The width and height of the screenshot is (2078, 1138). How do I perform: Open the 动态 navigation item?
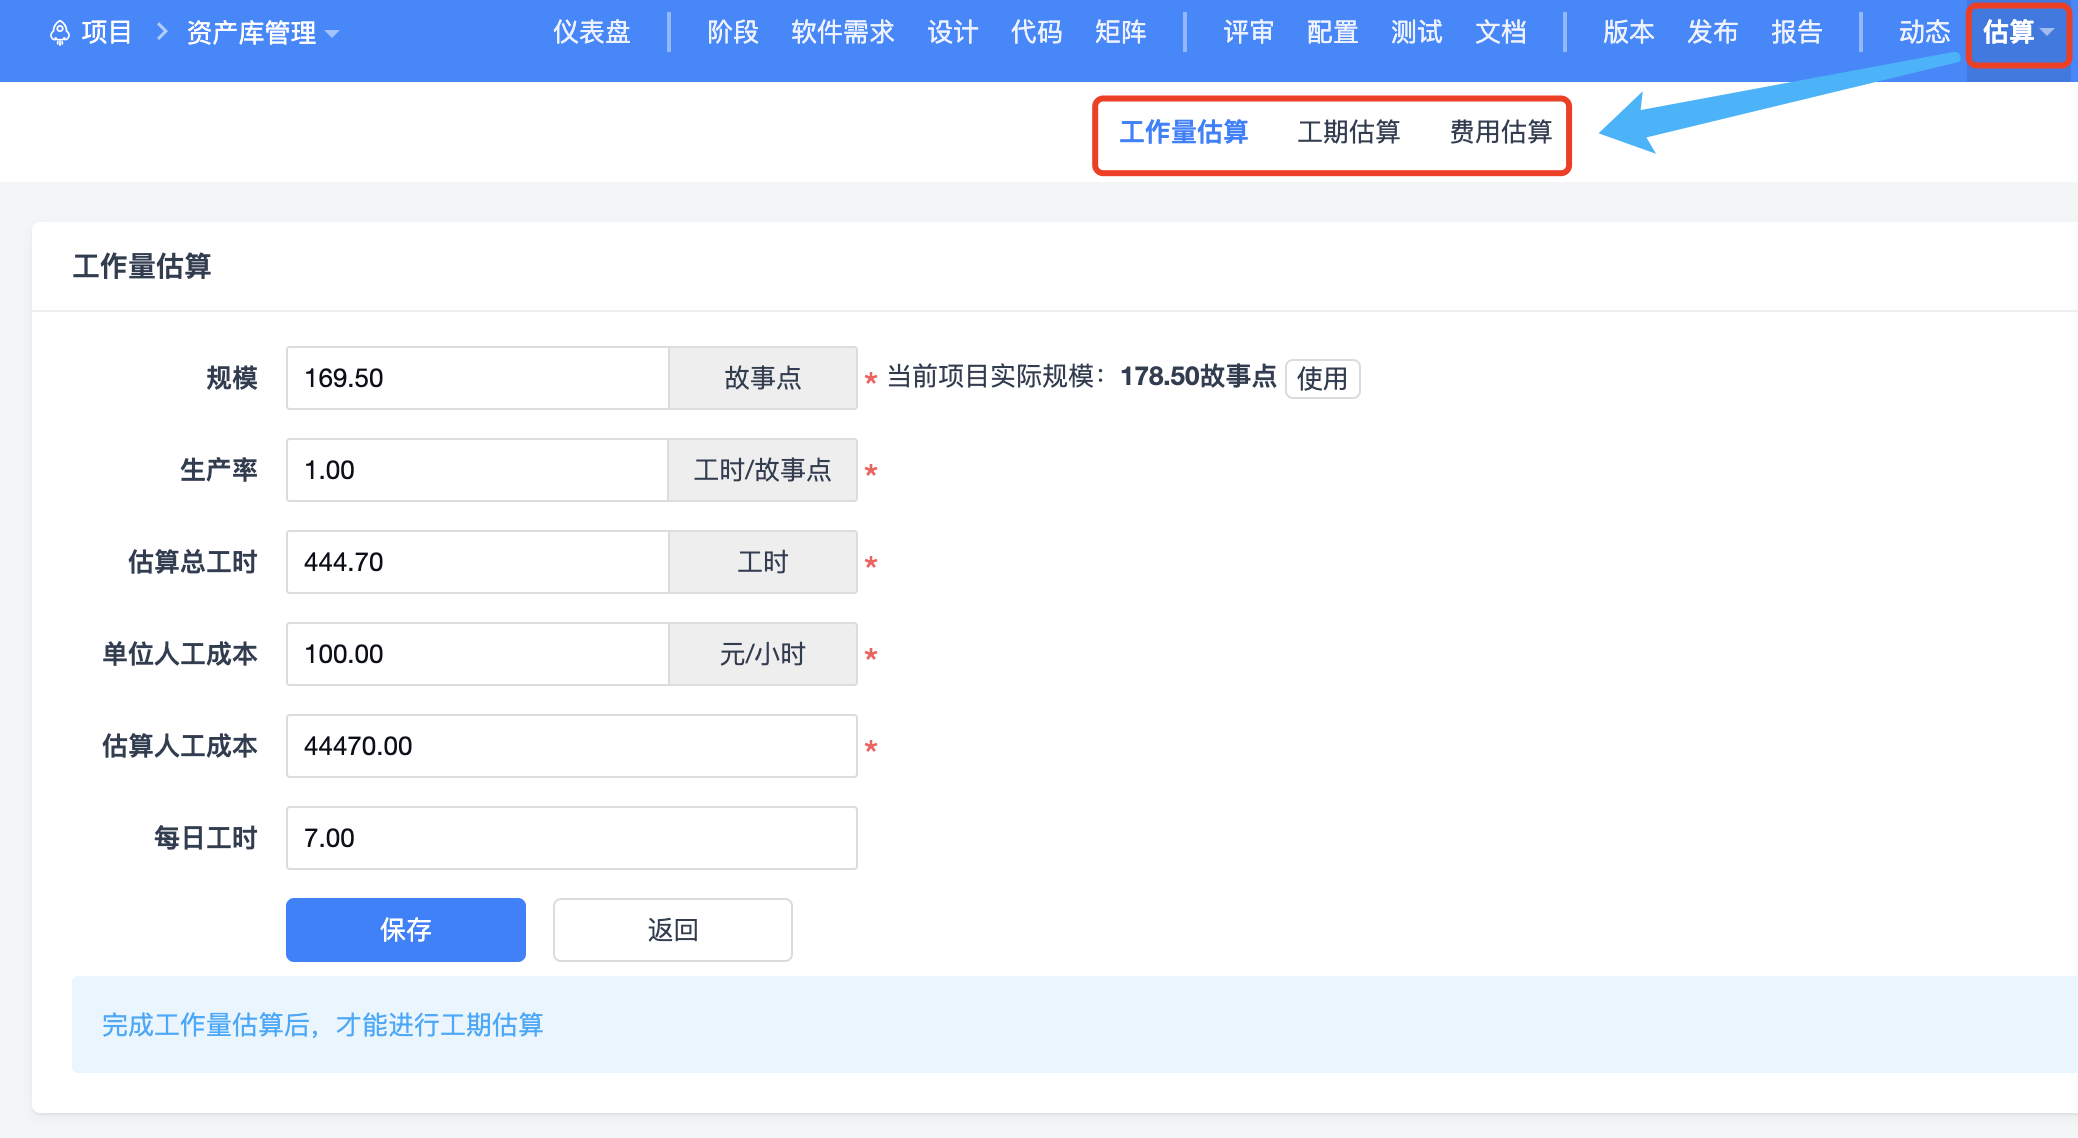click(1924, 33)
